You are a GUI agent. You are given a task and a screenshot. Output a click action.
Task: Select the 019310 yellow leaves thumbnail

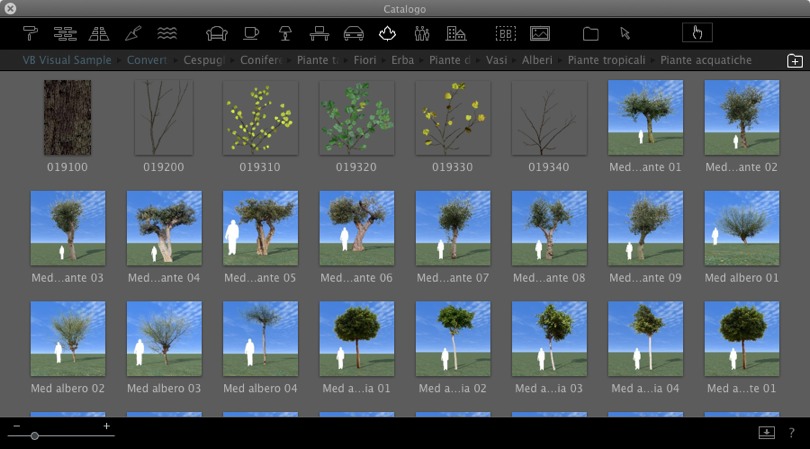tap(260, 117)
